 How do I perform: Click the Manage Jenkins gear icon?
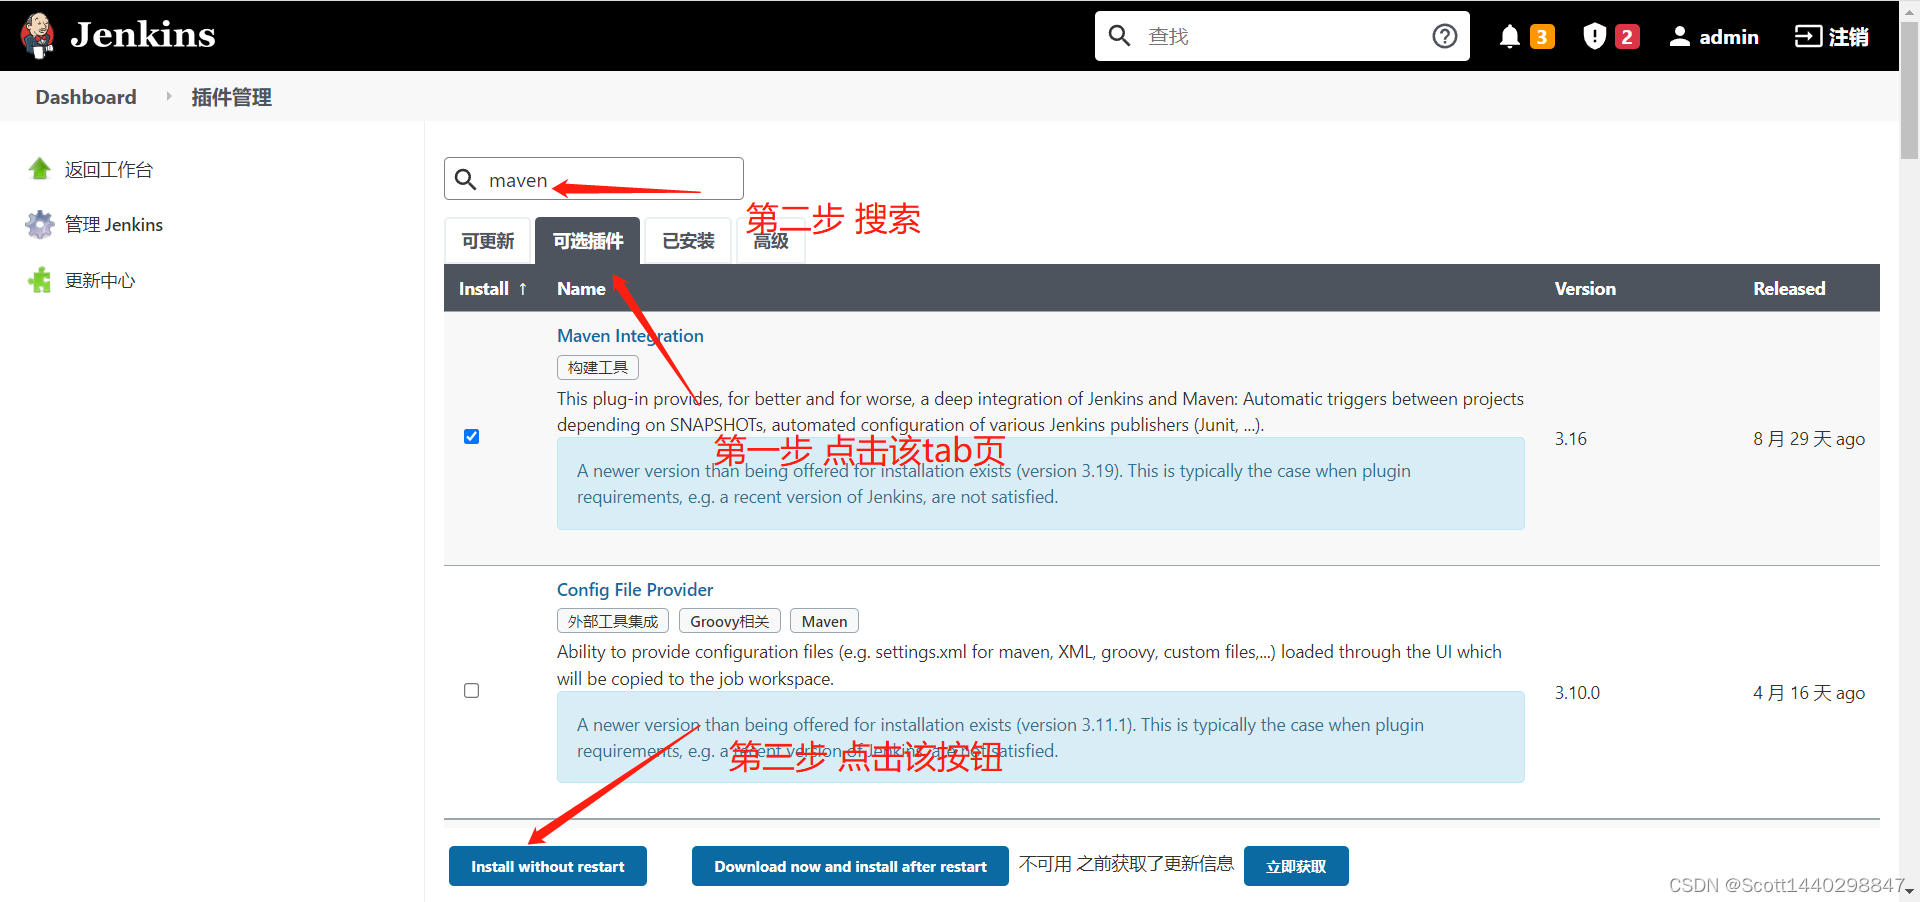[40, 224]
